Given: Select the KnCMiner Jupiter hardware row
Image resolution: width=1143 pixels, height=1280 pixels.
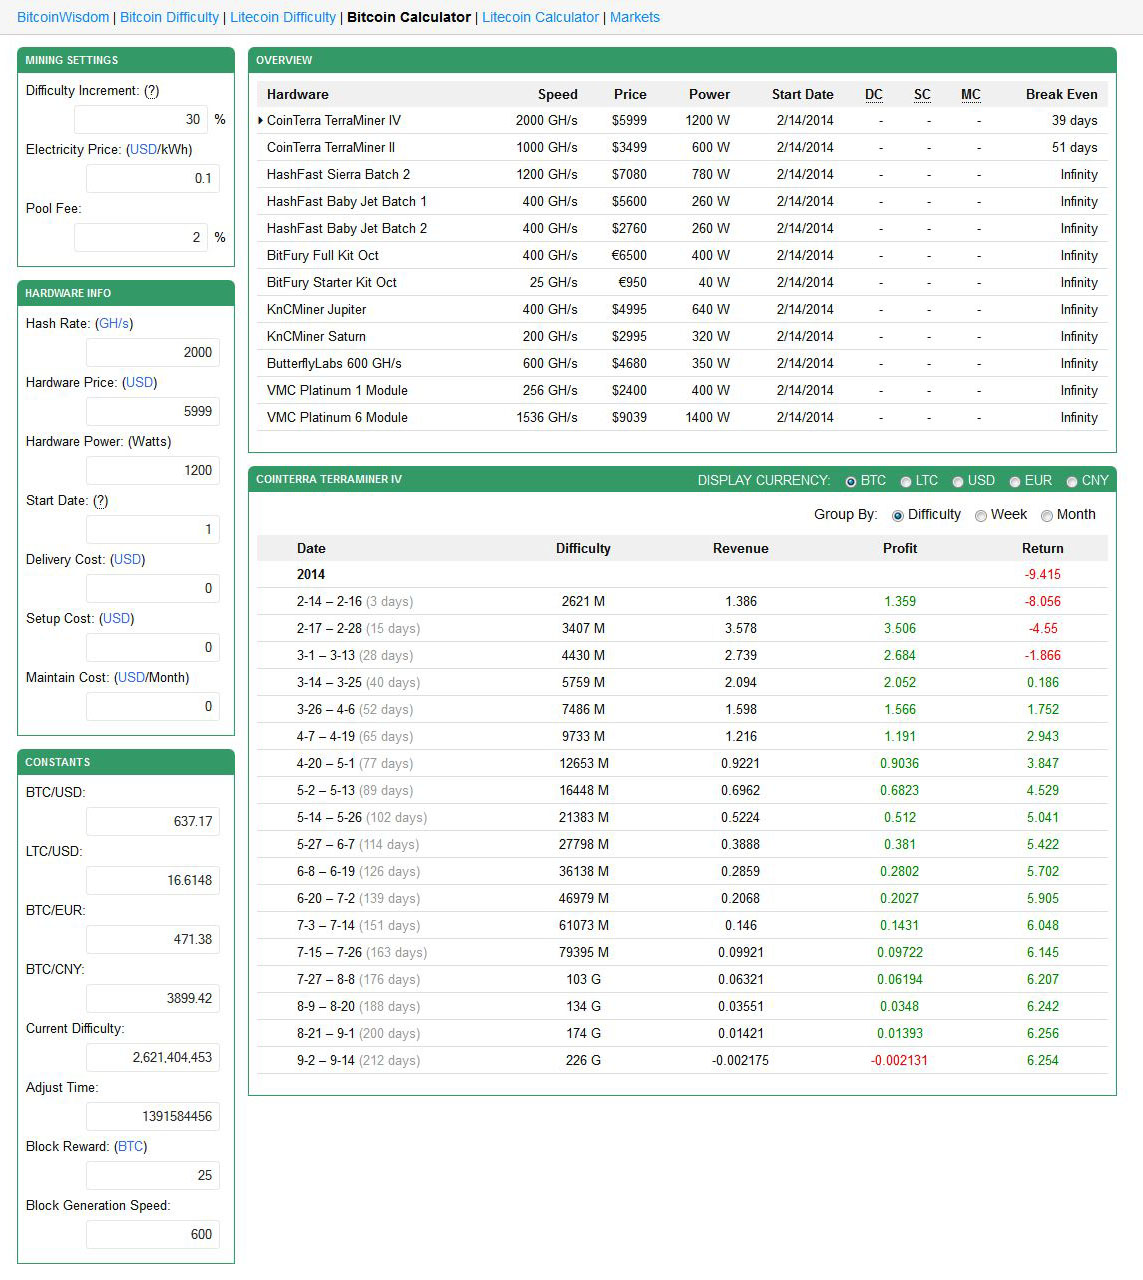Looking at the screenshot, I should tap(682, 309).
